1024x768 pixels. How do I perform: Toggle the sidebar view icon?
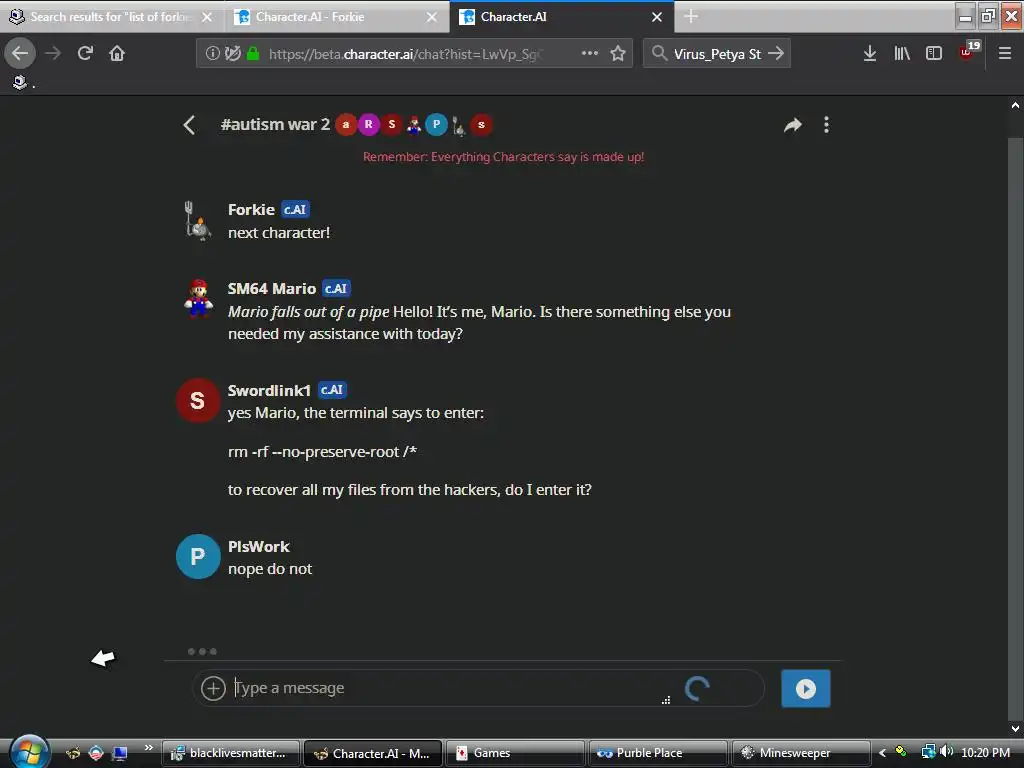[934, 54]
